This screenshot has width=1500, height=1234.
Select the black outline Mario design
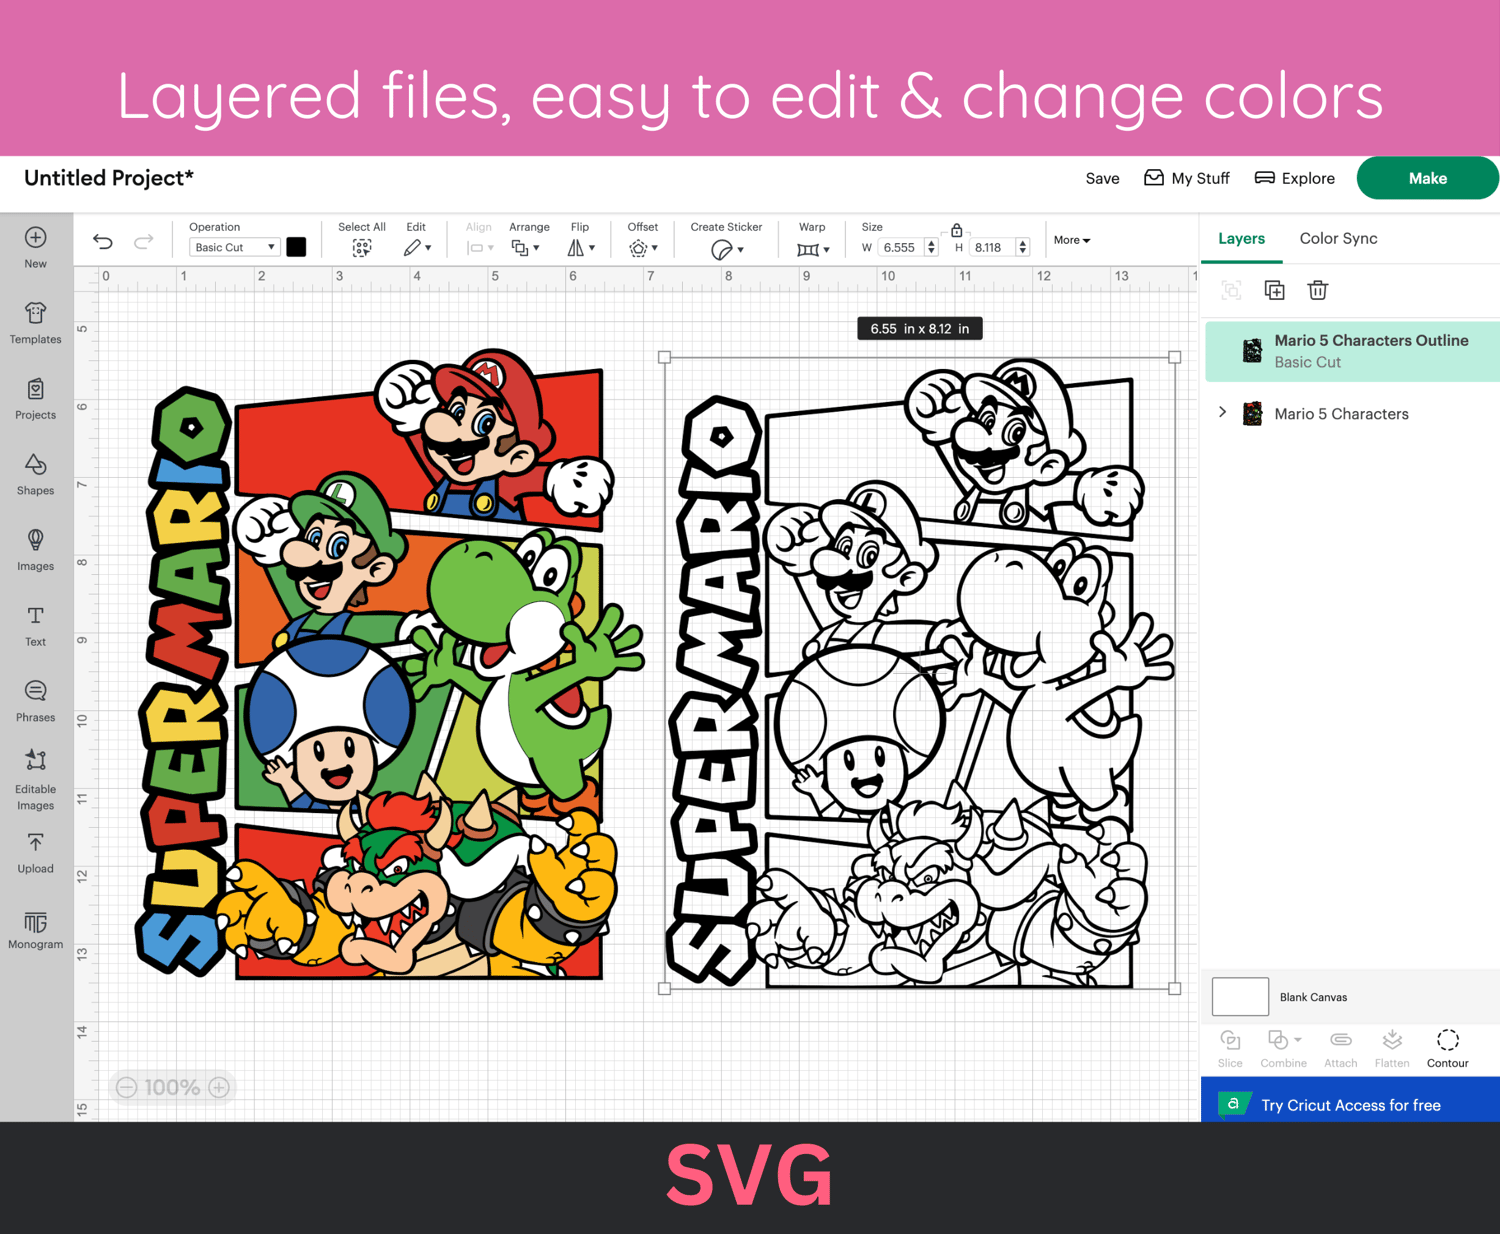[x=920, y=672]
